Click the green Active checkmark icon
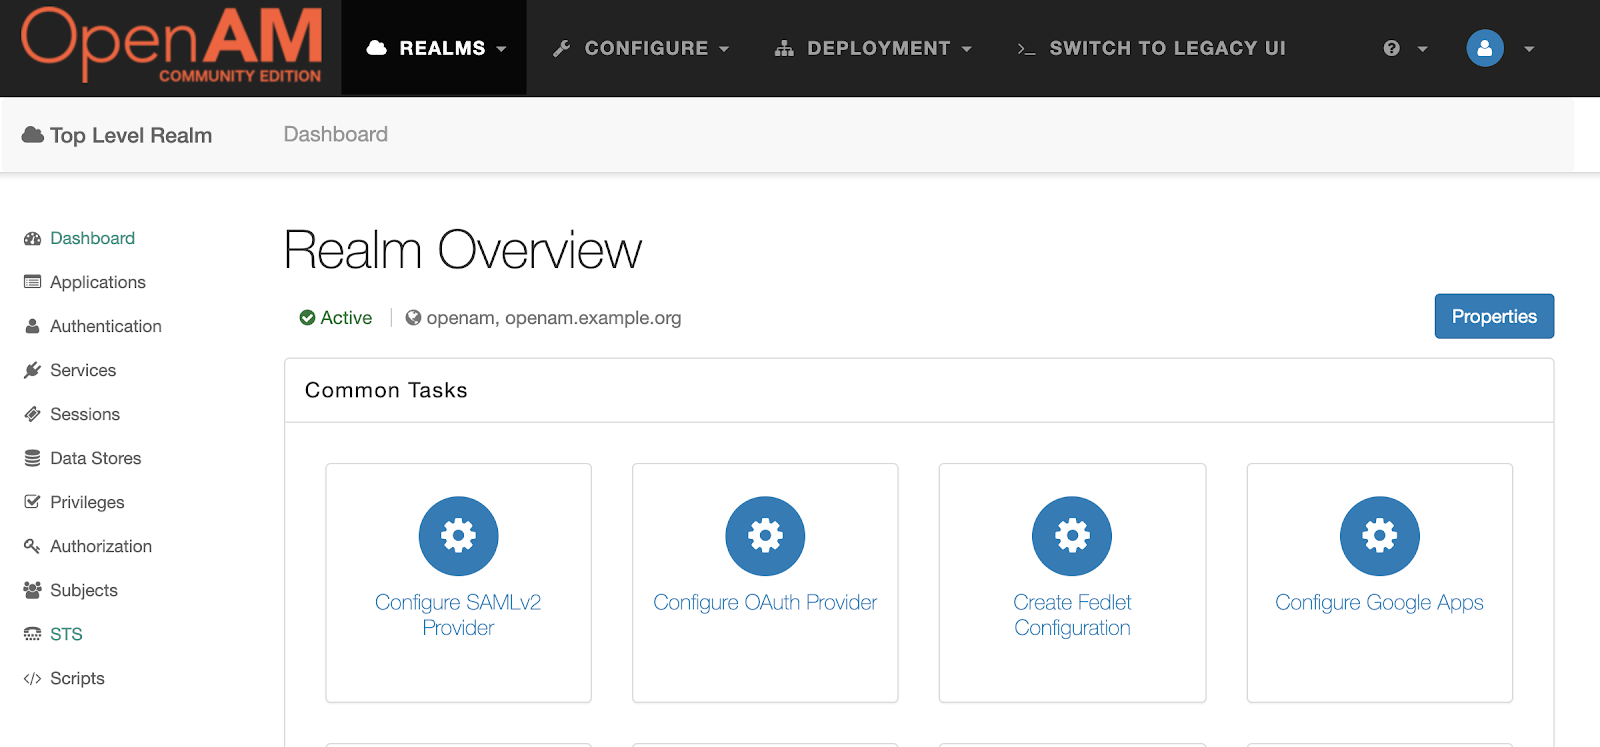Image resolution: width=1600 pixels, height=747 pixels. coord(307,318)
